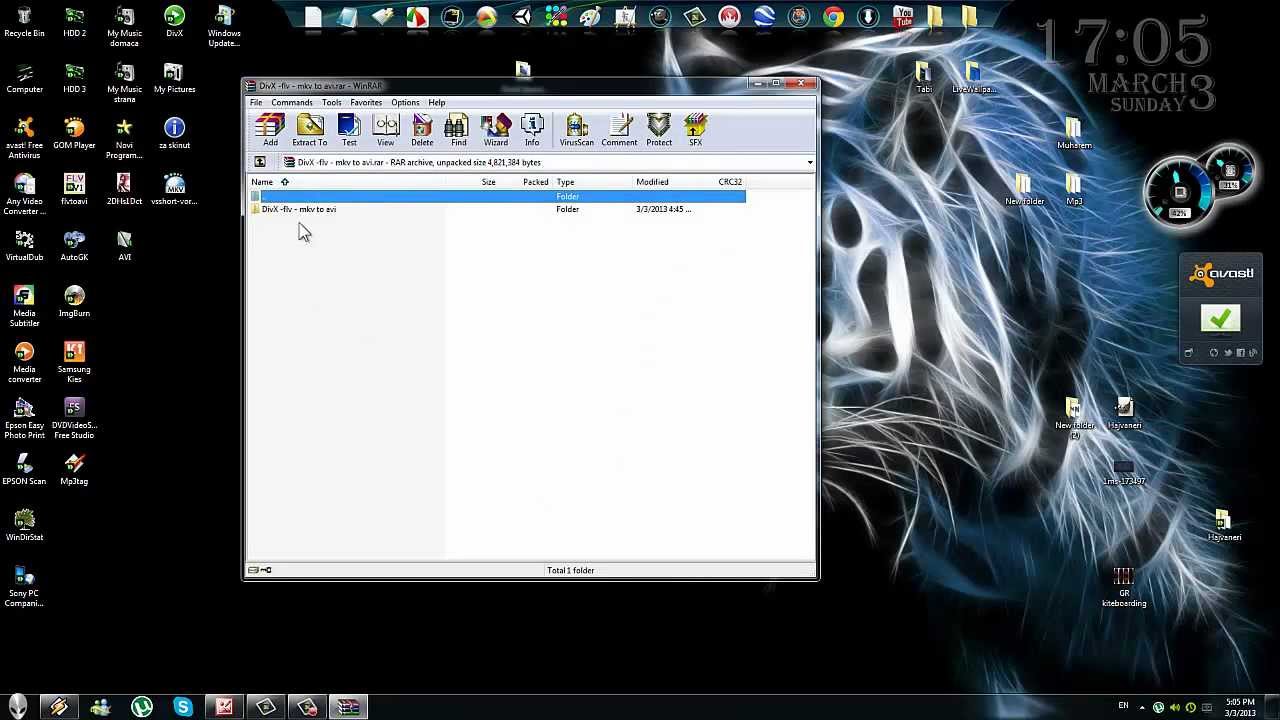Click the EN language indicator in tray
Image resolution: width=1280 pixels, height=720 pixels.
pos(1123,707)
